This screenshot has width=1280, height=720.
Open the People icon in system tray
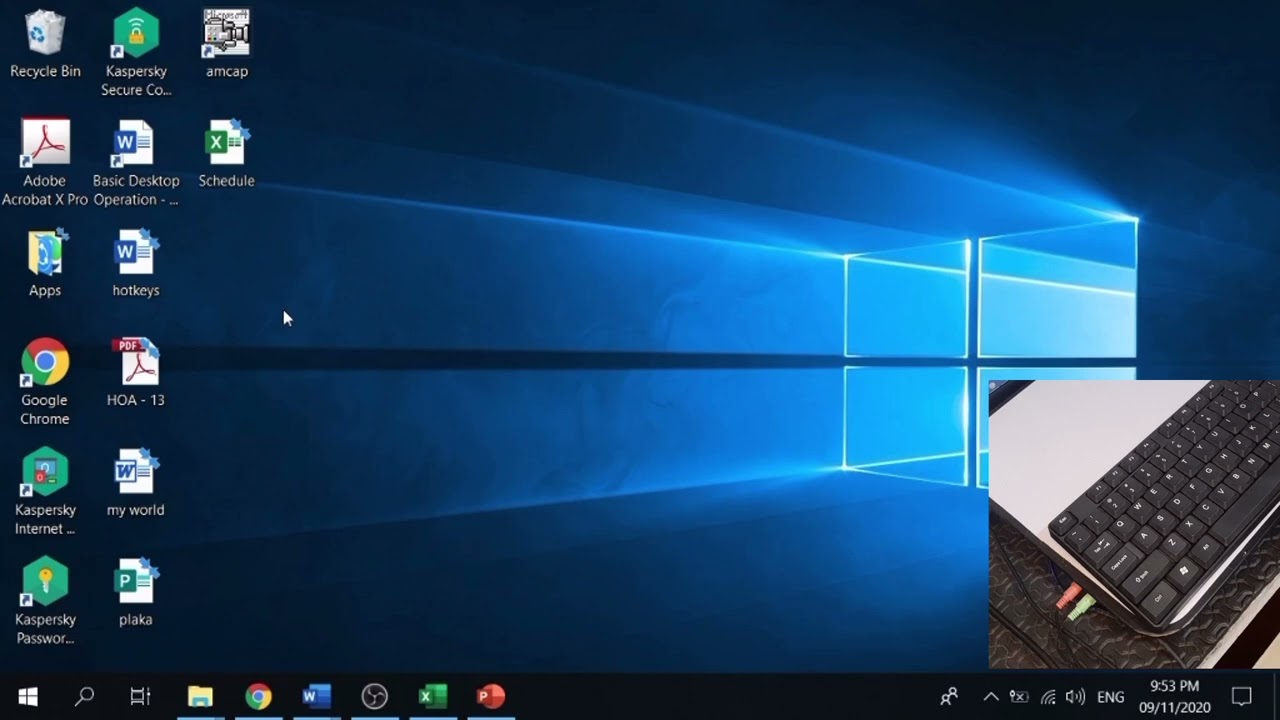[949, 696]
